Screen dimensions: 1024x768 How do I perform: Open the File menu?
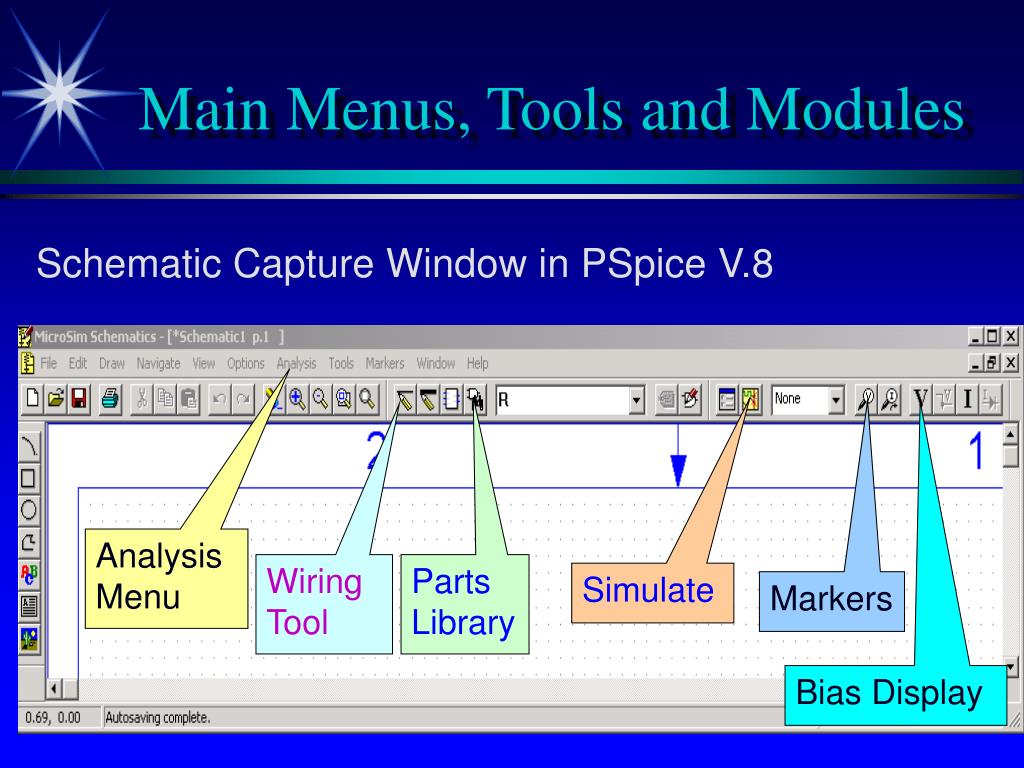point(49,363)
